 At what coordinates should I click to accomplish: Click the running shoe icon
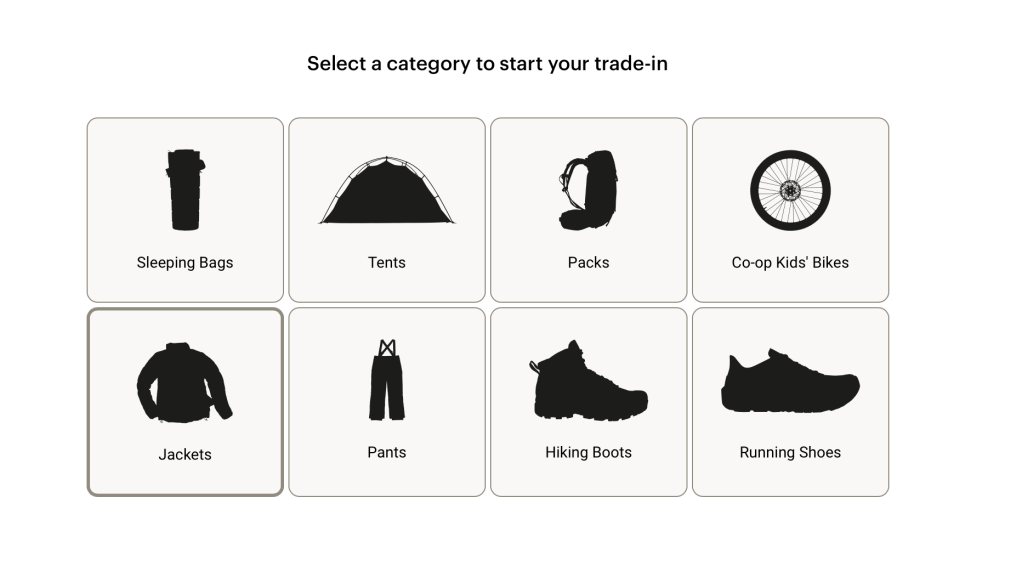790,381
